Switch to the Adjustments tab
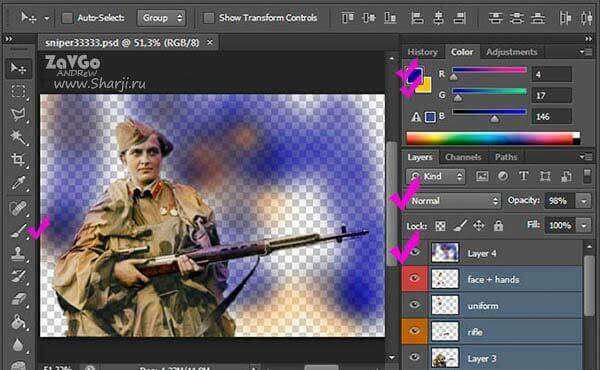 pyautogui.click(x=512, y=52)
